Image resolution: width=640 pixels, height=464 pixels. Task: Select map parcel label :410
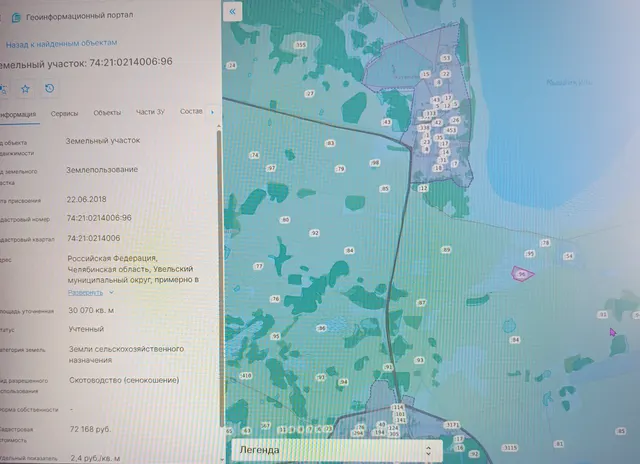point(247,375)
